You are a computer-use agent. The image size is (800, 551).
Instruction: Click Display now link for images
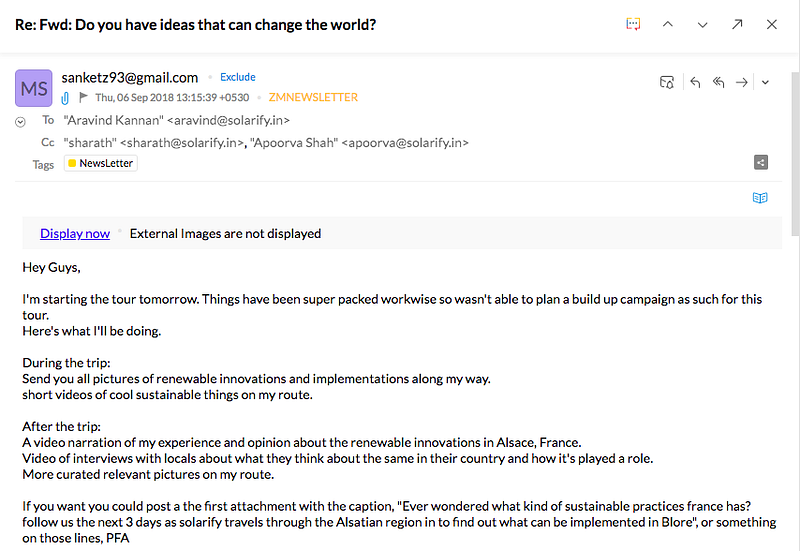pyautogui.click(x=75, y=233)
